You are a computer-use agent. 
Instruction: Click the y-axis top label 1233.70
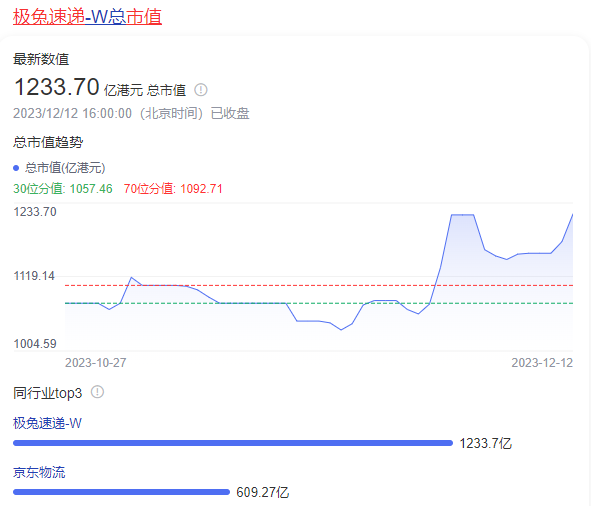click(35, 212)
